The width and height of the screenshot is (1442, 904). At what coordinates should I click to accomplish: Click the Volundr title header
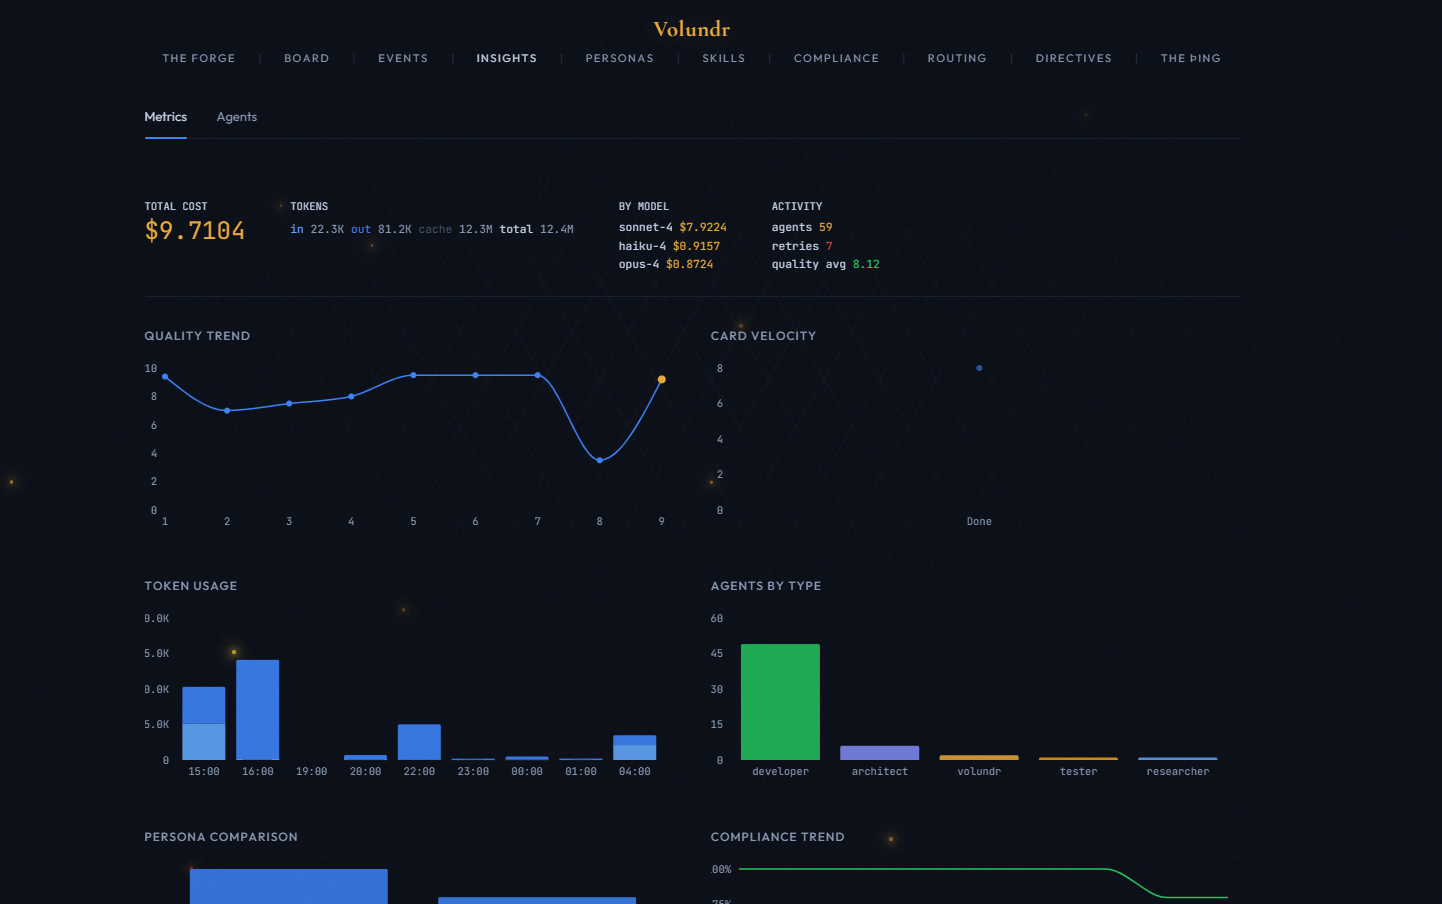pyautogui.click(x=691, y=29)
